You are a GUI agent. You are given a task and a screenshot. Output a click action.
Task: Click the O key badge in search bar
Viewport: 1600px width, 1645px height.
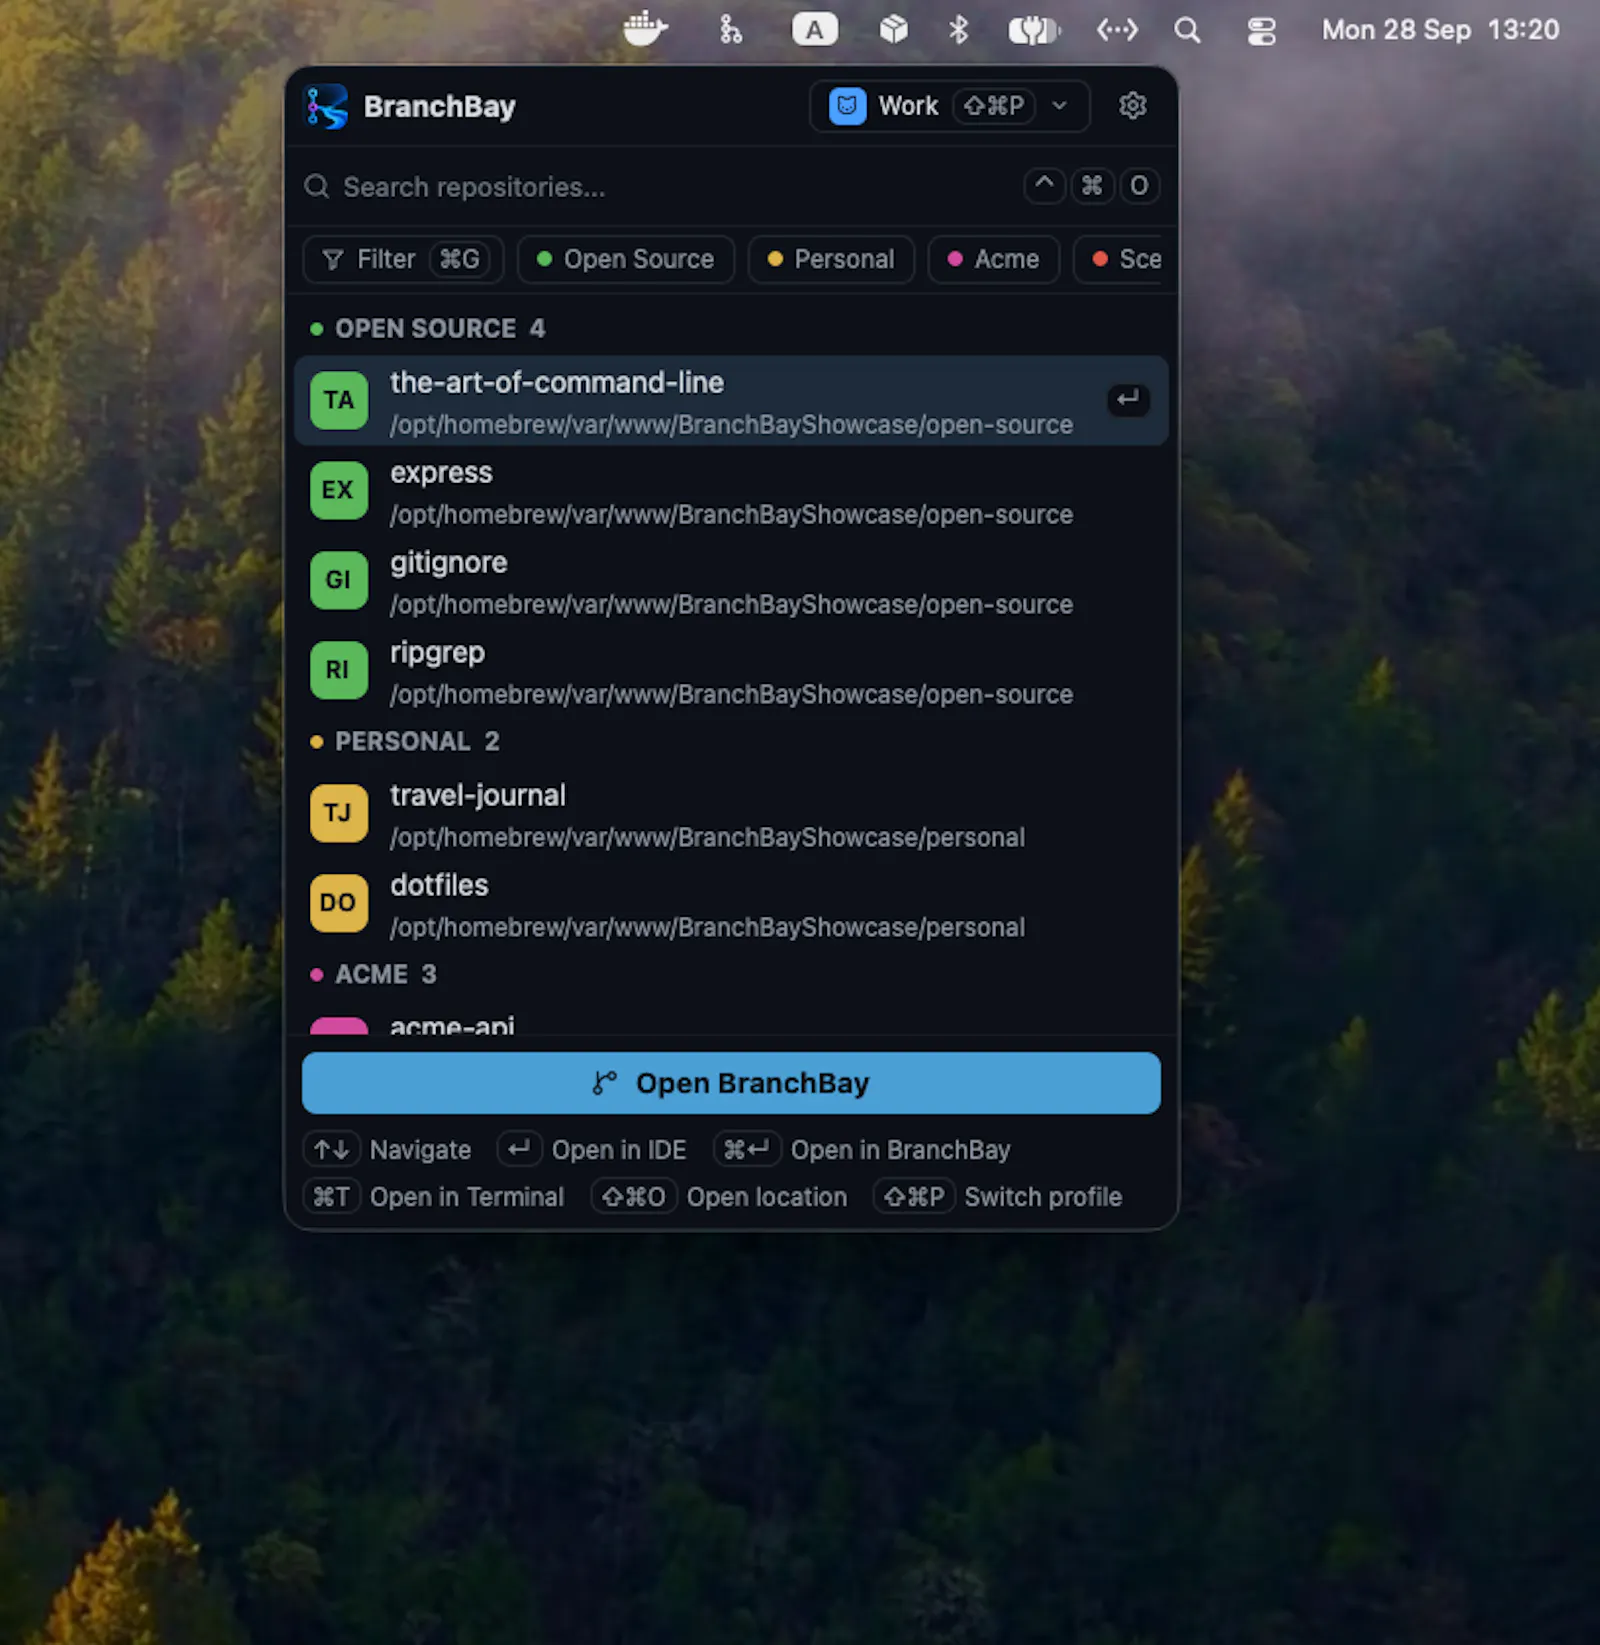(1139, 186)
